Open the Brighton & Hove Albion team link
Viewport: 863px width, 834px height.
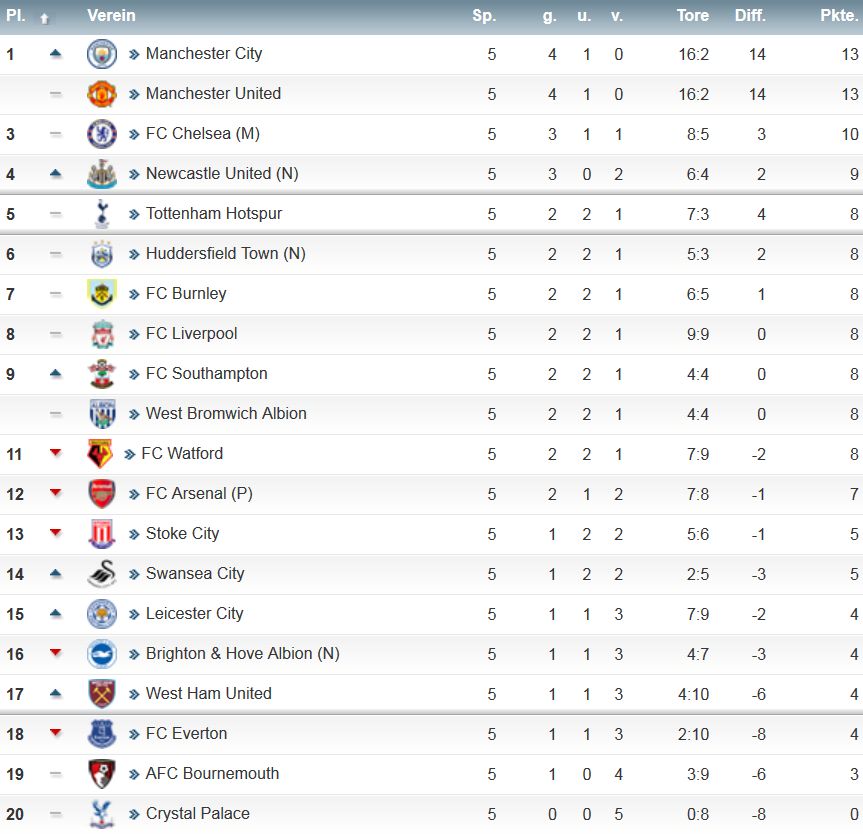tap(243, 654)
